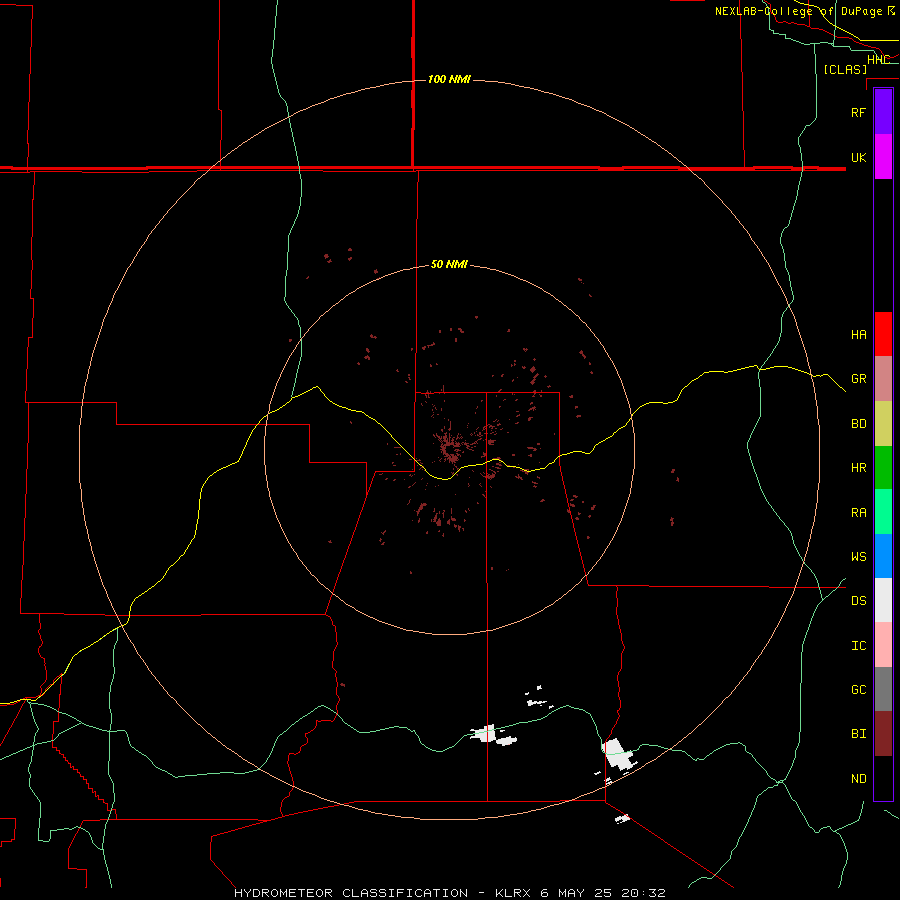
Task: Click the red HA legend color swatch
Action: [883, 334]
